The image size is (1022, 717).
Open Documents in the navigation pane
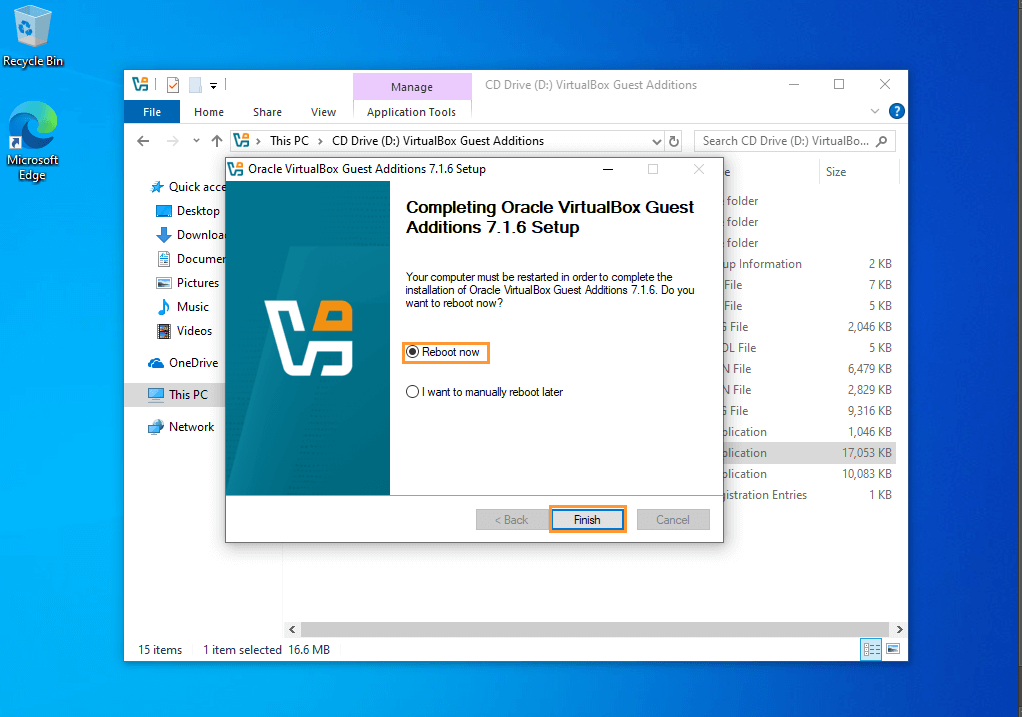(191, 259)
